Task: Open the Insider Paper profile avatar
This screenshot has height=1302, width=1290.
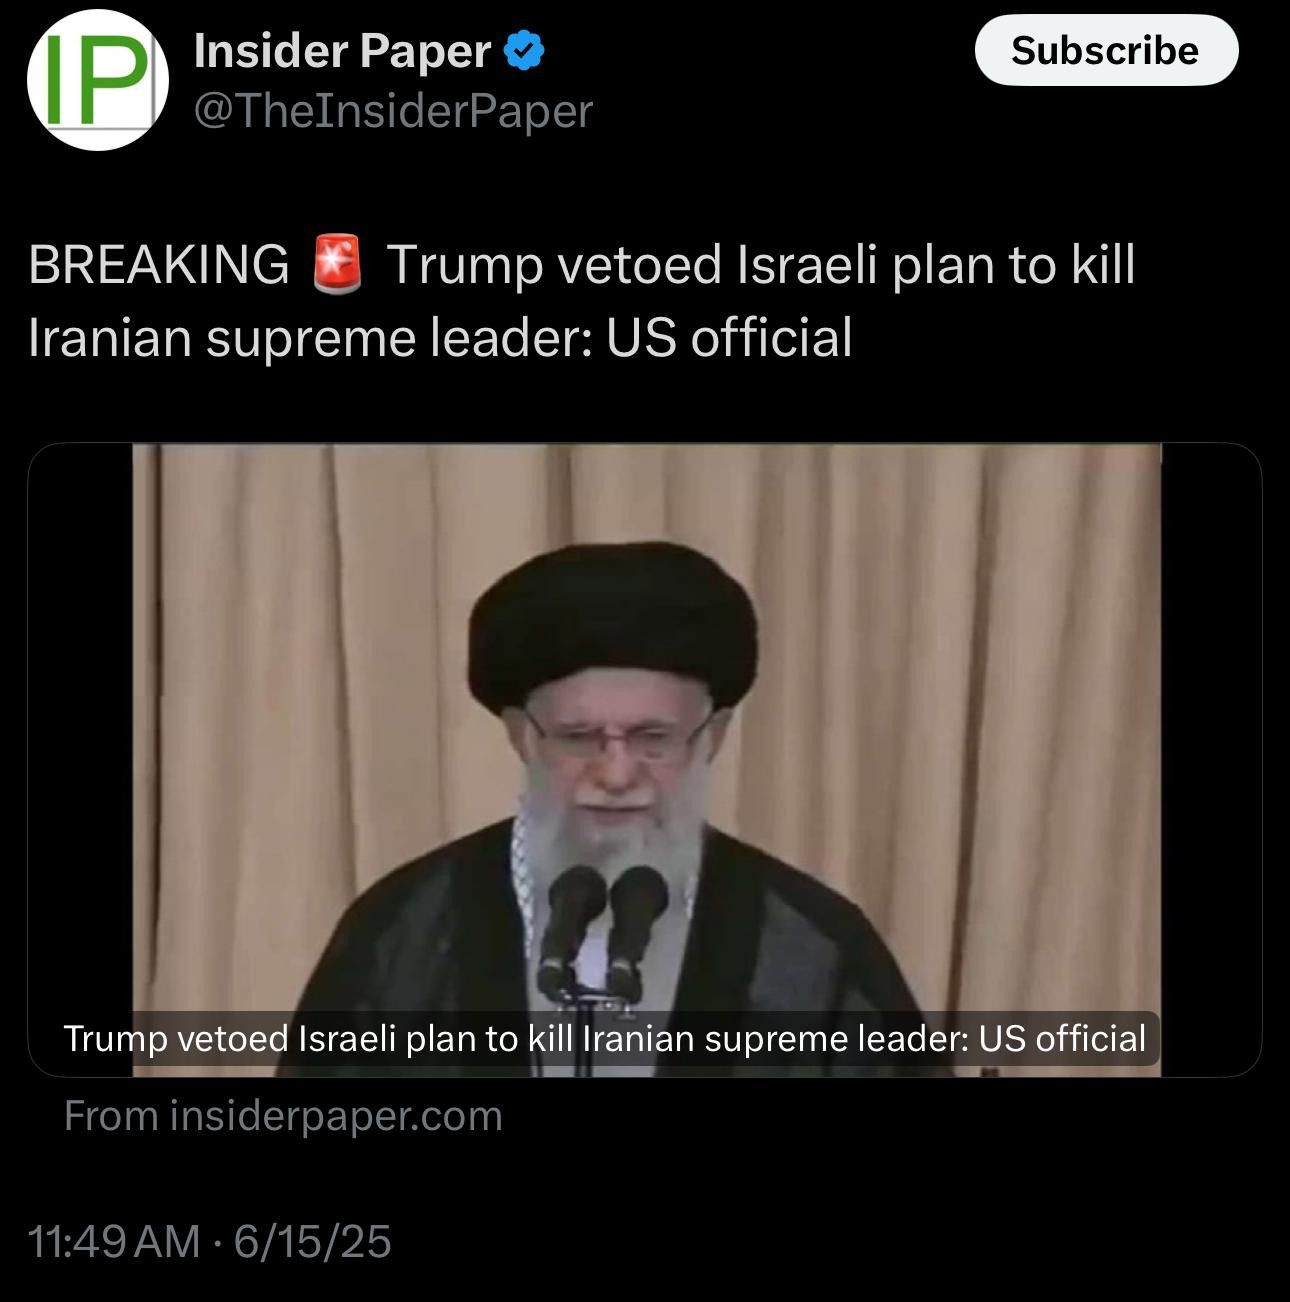Action: [x=97, y=80]
